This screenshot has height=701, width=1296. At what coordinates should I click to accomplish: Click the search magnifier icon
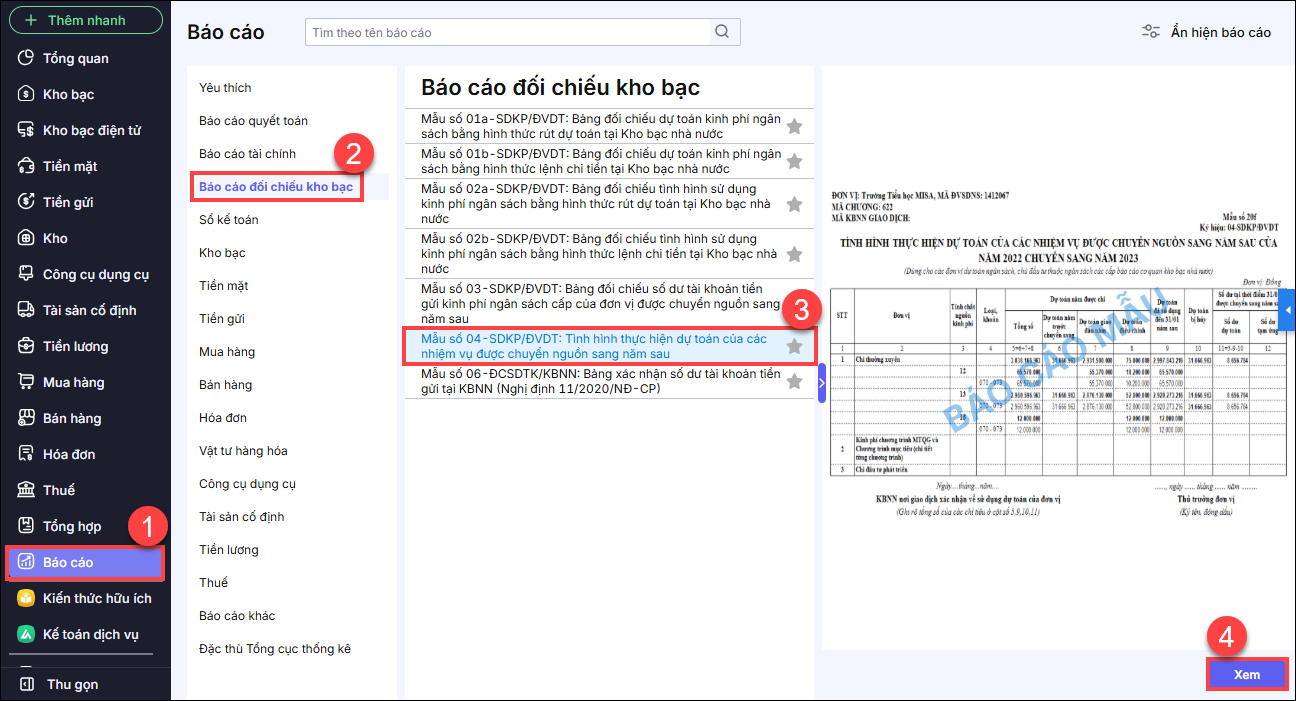tap(722, 32)
